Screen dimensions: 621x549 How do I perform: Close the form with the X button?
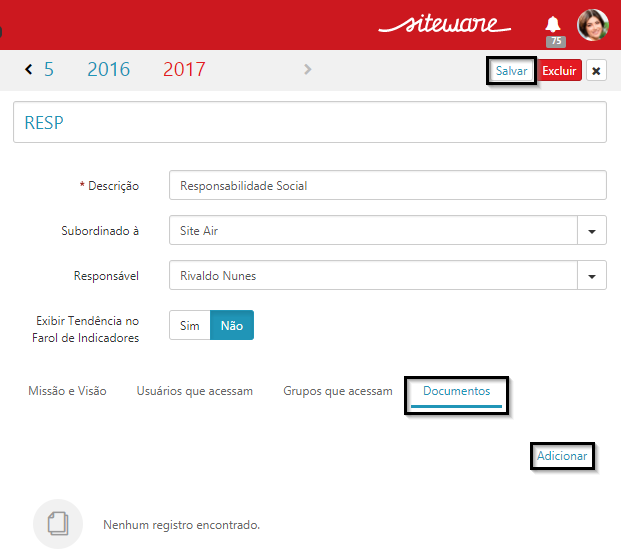pyautogui.click(x=596, y=71)
